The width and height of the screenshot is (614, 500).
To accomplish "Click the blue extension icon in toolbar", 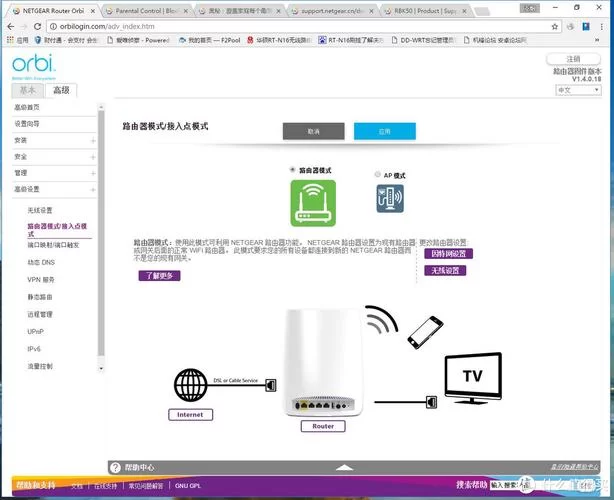I will click(x=586, y=27).
